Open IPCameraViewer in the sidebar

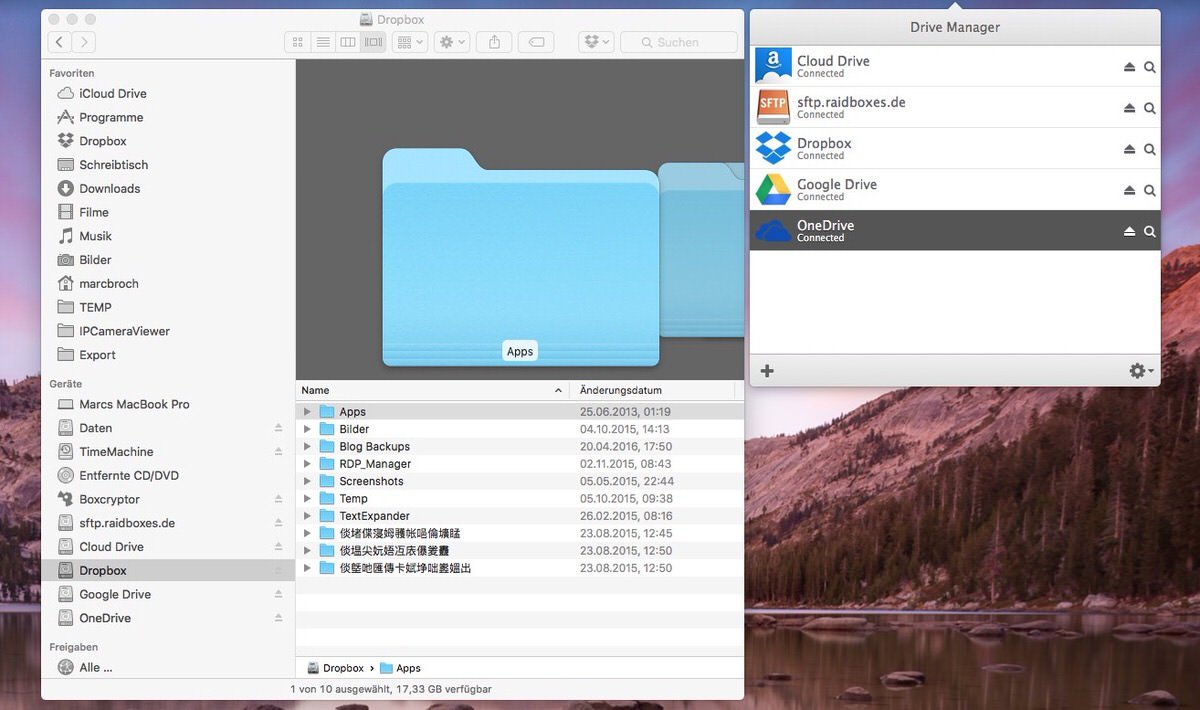point(125,331)
